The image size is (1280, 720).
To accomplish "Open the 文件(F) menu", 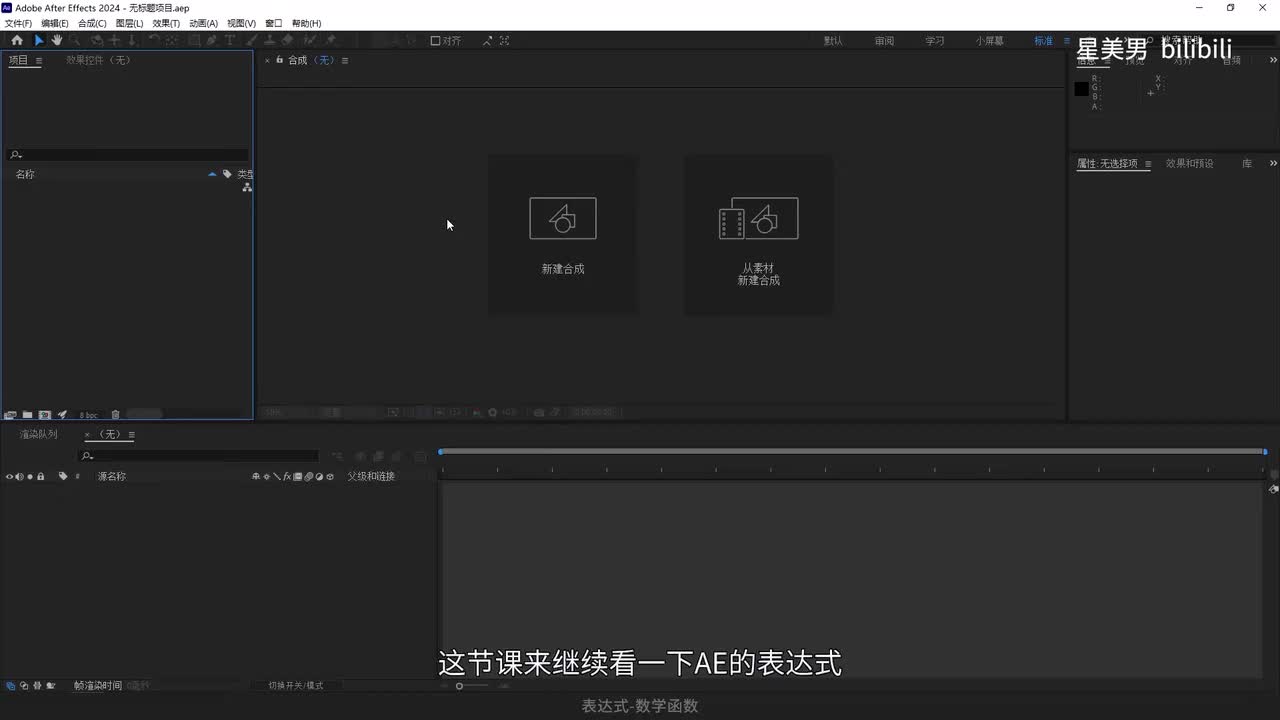I will pos(18,23).
